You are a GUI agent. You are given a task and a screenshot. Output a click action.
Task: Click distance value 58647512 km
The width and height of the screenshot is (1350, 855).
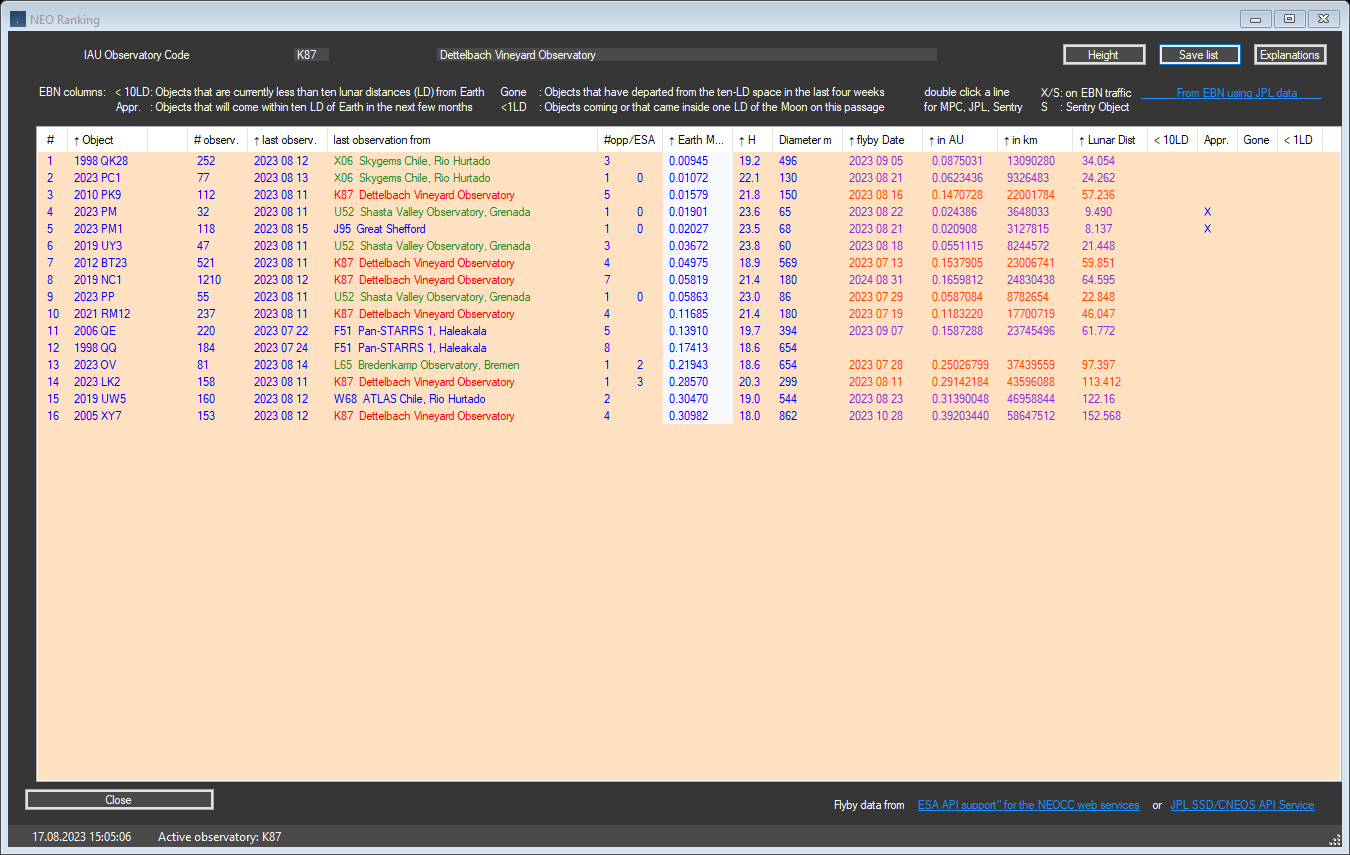pyautogui.click(x=1031, y=416)
